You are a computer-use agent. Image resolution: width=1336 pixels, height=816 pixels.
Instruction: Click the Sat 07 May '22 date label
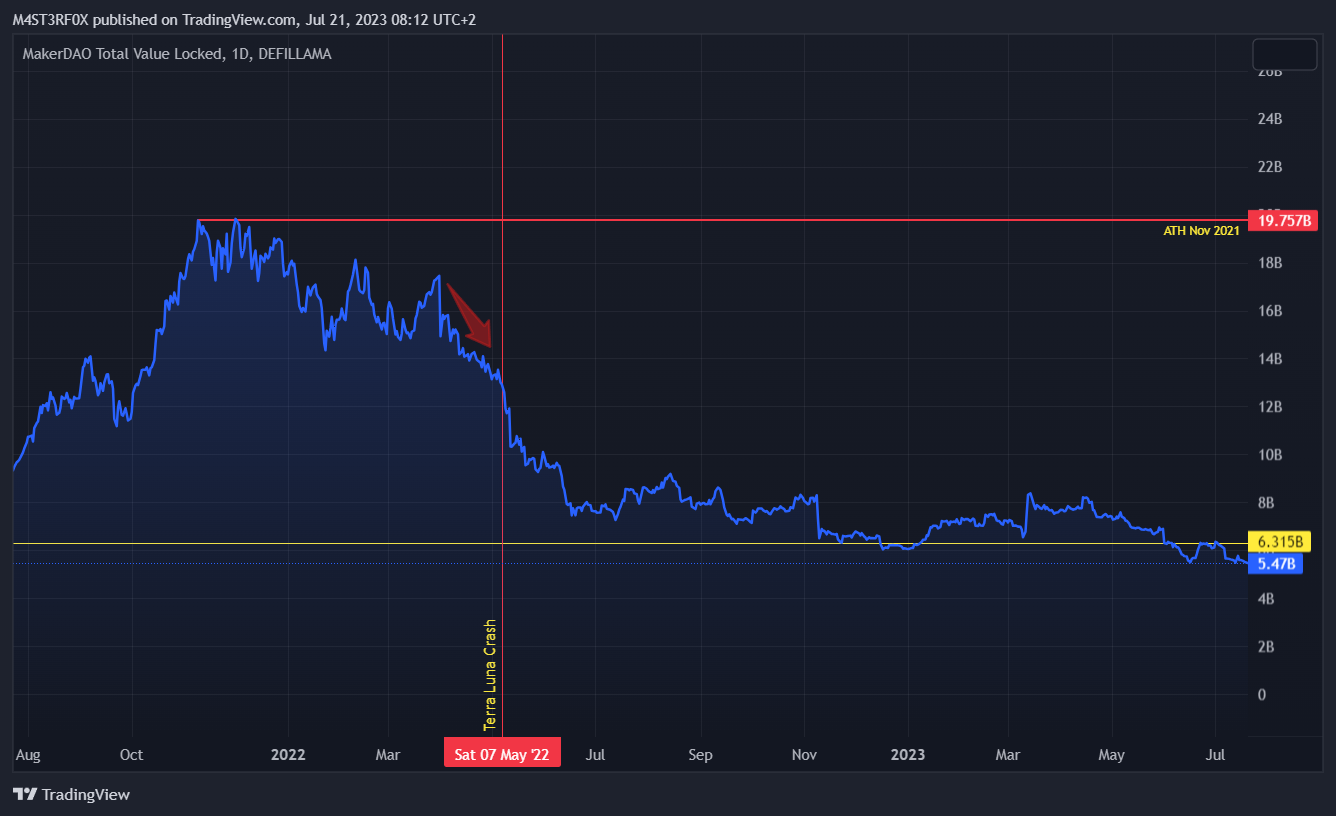coord(502,754)
